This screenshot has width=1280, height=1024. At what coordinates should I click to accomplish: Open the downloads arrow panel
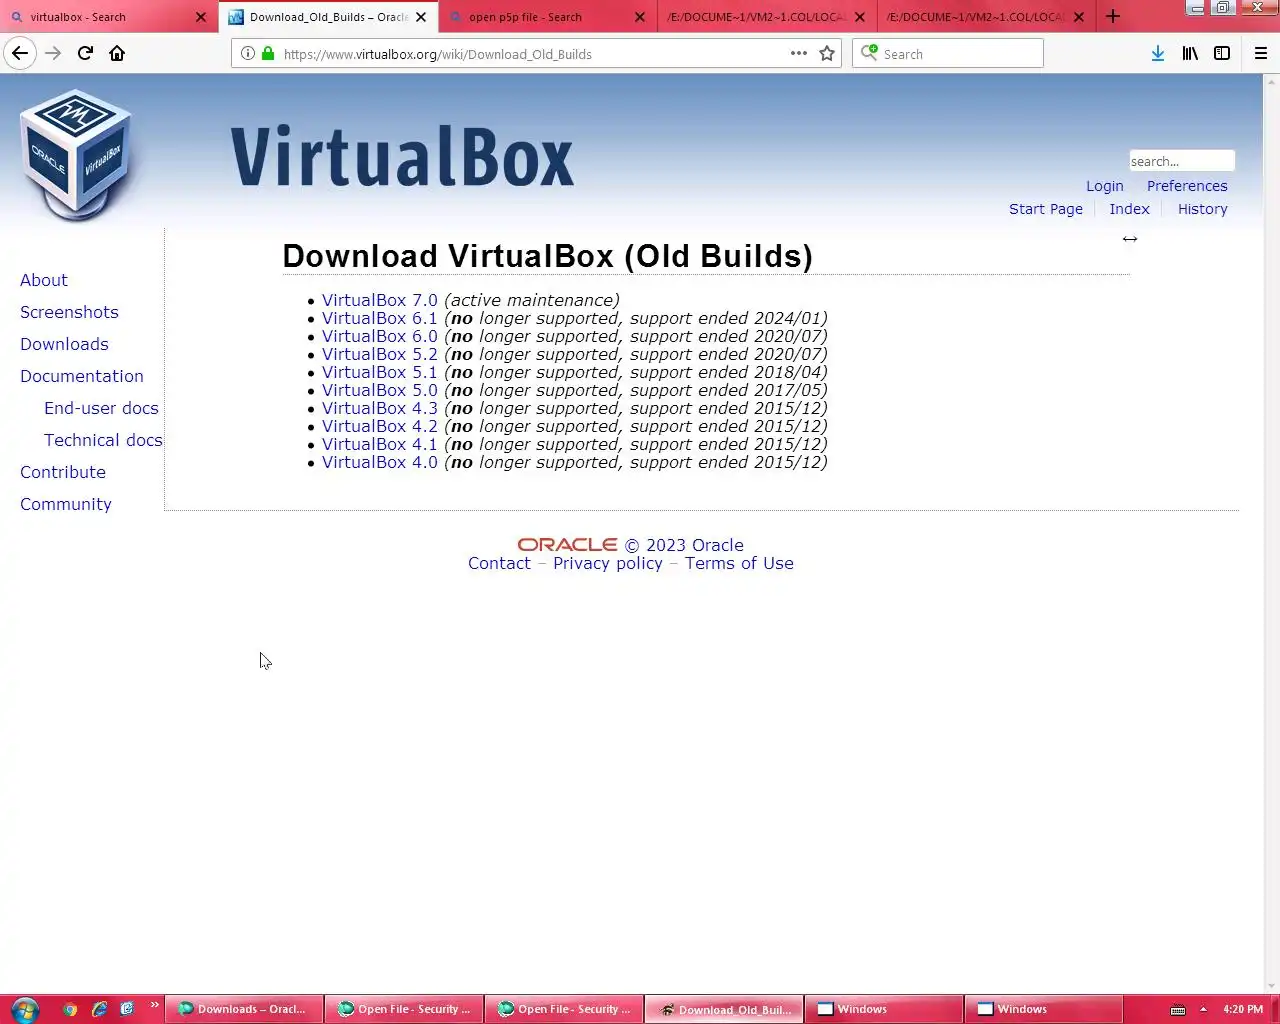pyautogui.click(x=1157, y=53)
